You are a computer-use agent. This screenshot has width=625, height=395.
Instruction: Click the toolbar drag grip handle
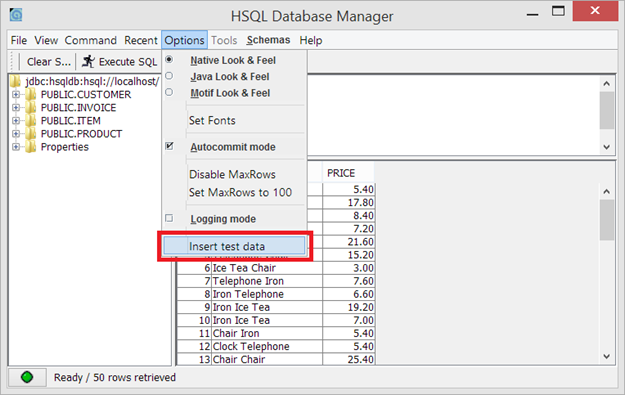12,62
